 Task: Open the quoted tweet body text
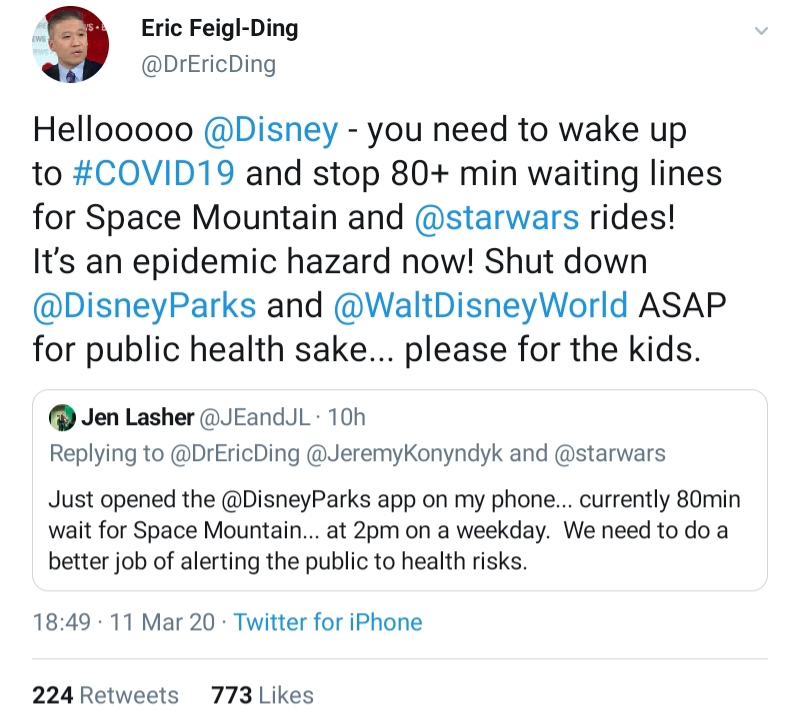pyautogui.click(x=394, y=530)
